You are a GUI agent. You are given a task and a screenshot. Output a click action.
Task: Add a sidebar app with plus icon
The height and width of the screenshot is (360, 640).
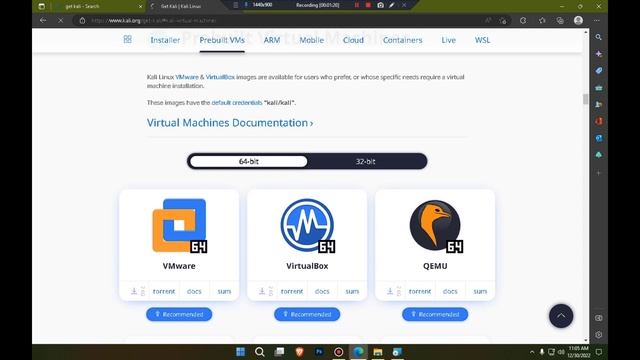click(598, 173)
